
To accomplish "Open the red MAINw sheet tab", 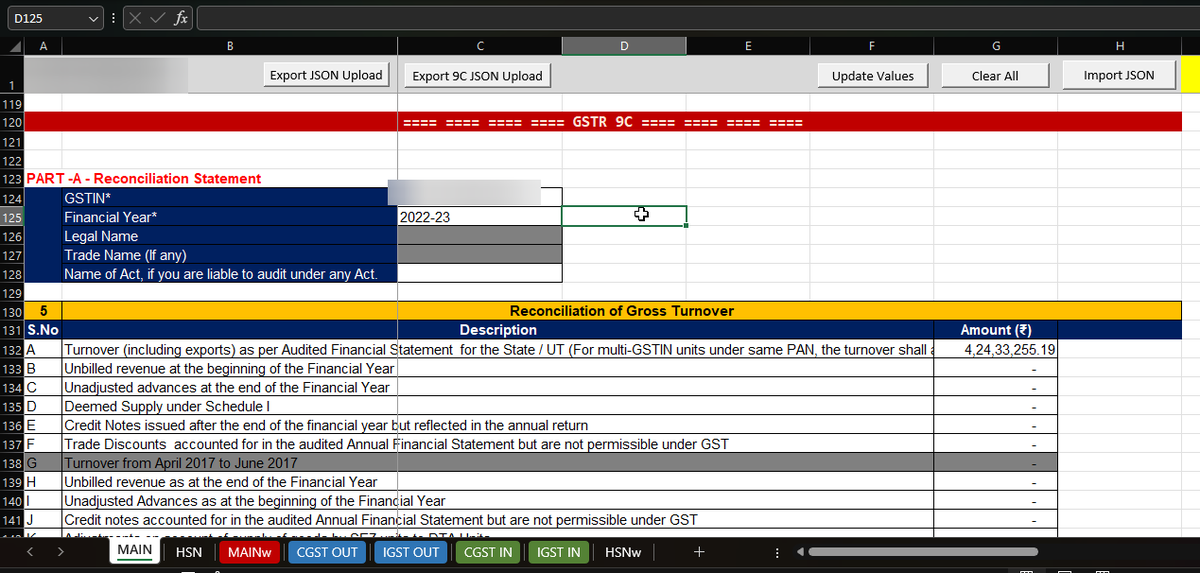I will point(250,552).
